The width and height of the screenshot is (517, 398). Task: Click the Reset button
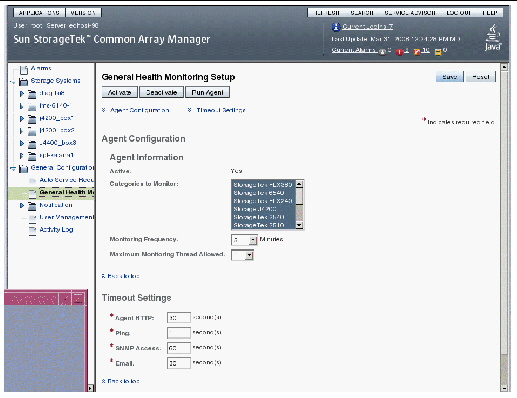point(480,77)
